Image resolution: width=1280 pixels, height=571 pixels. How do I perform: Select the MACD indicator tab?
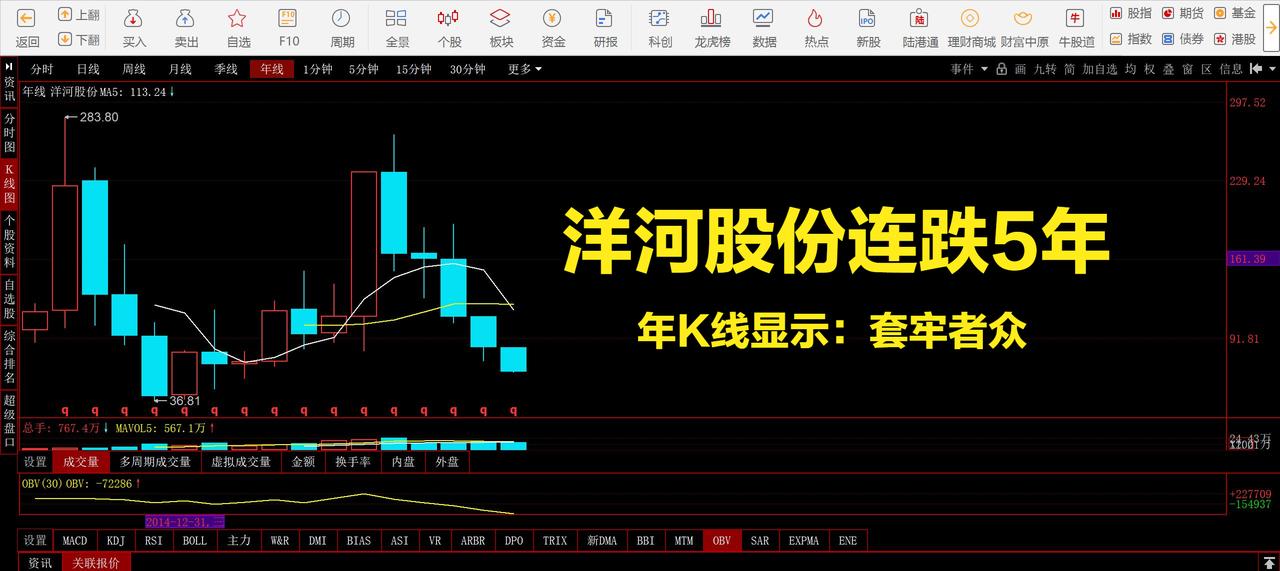75,540
